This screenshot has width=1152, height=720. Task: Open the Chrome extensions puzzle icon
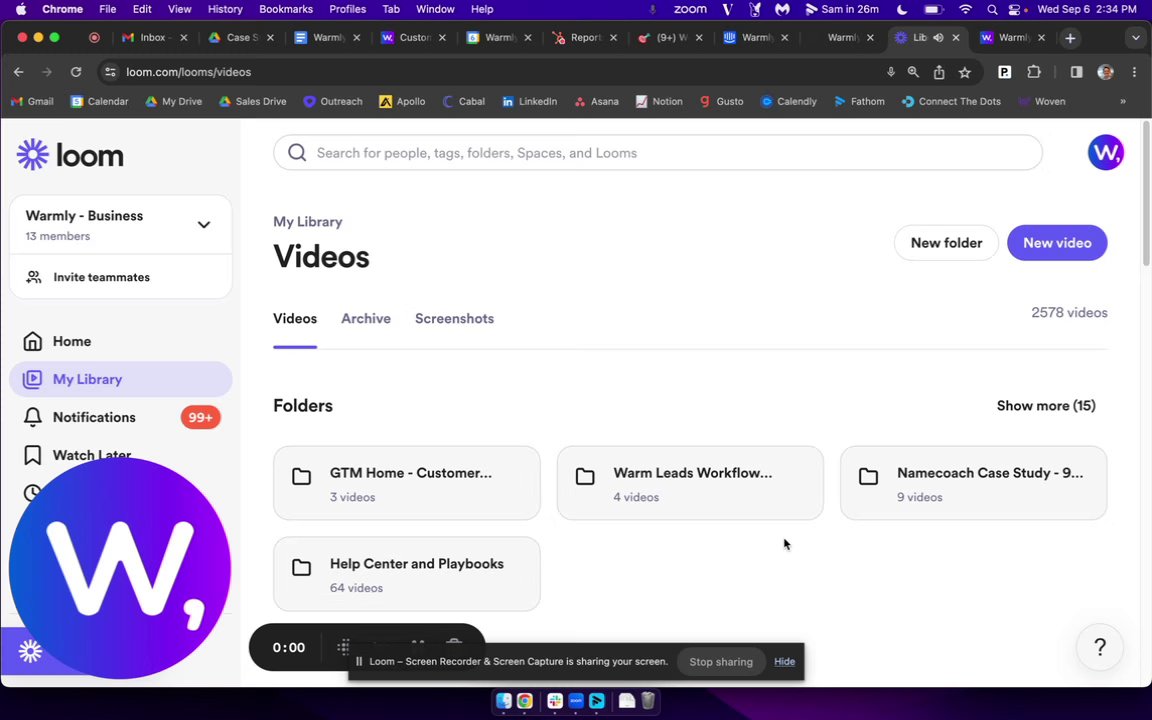pyautogui.click(x=1034, y=72)
